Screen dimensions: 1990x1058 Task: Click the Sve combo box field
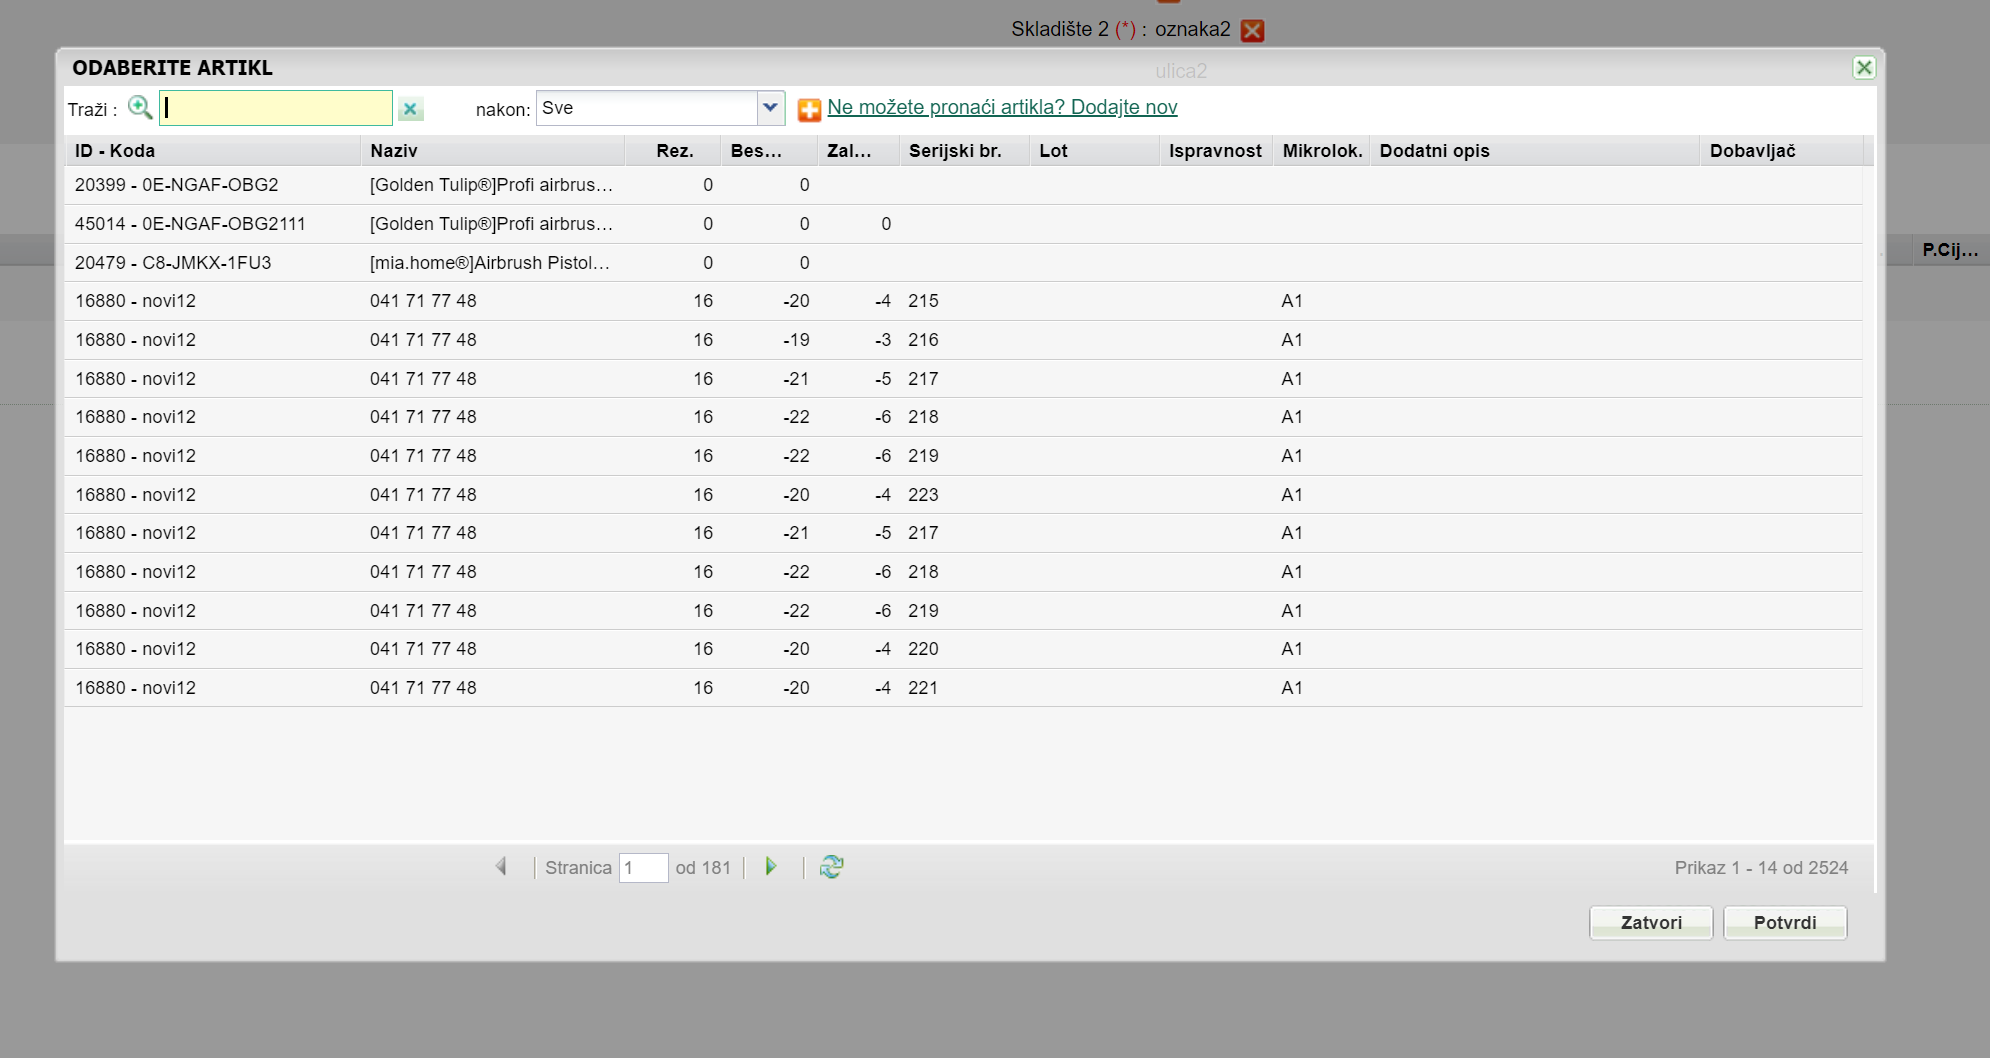point(647,108)
